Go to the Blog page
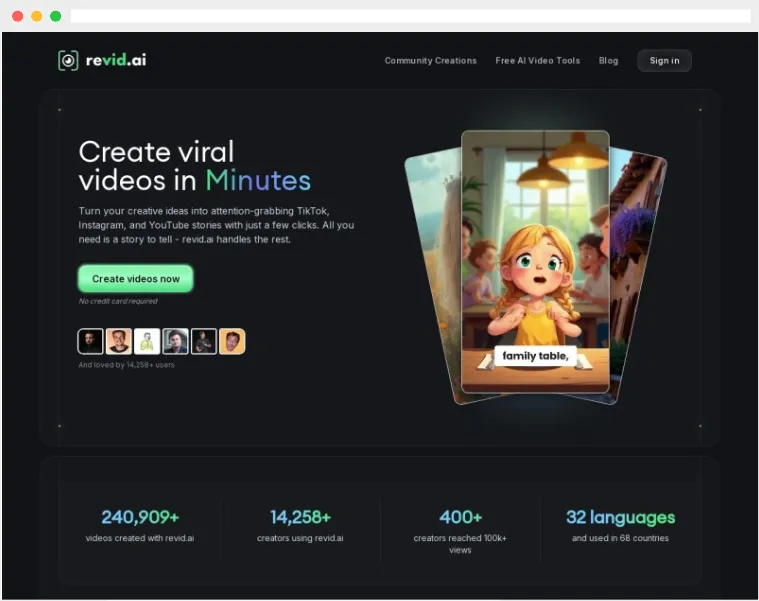The height and width of the screenshot is (601, 759). click(x=608, y=60)
